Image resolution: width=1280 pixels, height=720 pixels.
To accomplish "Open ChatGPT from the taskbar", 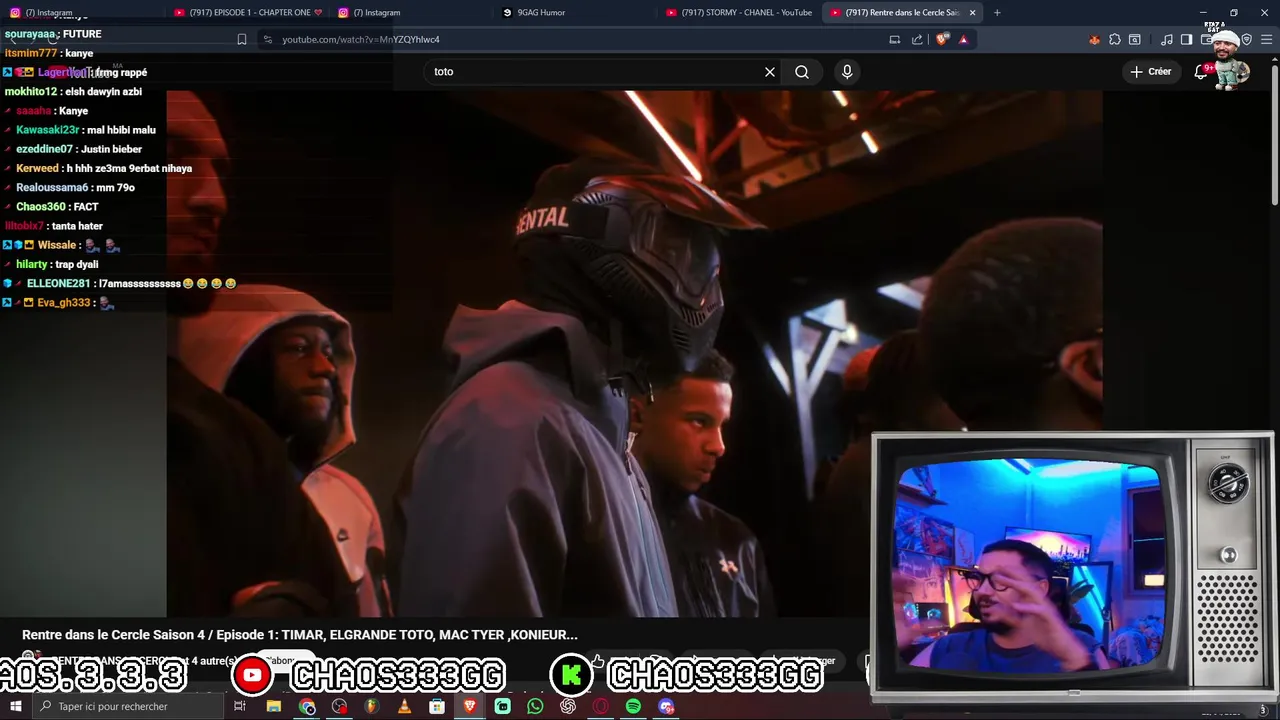I will click(568, 707).
